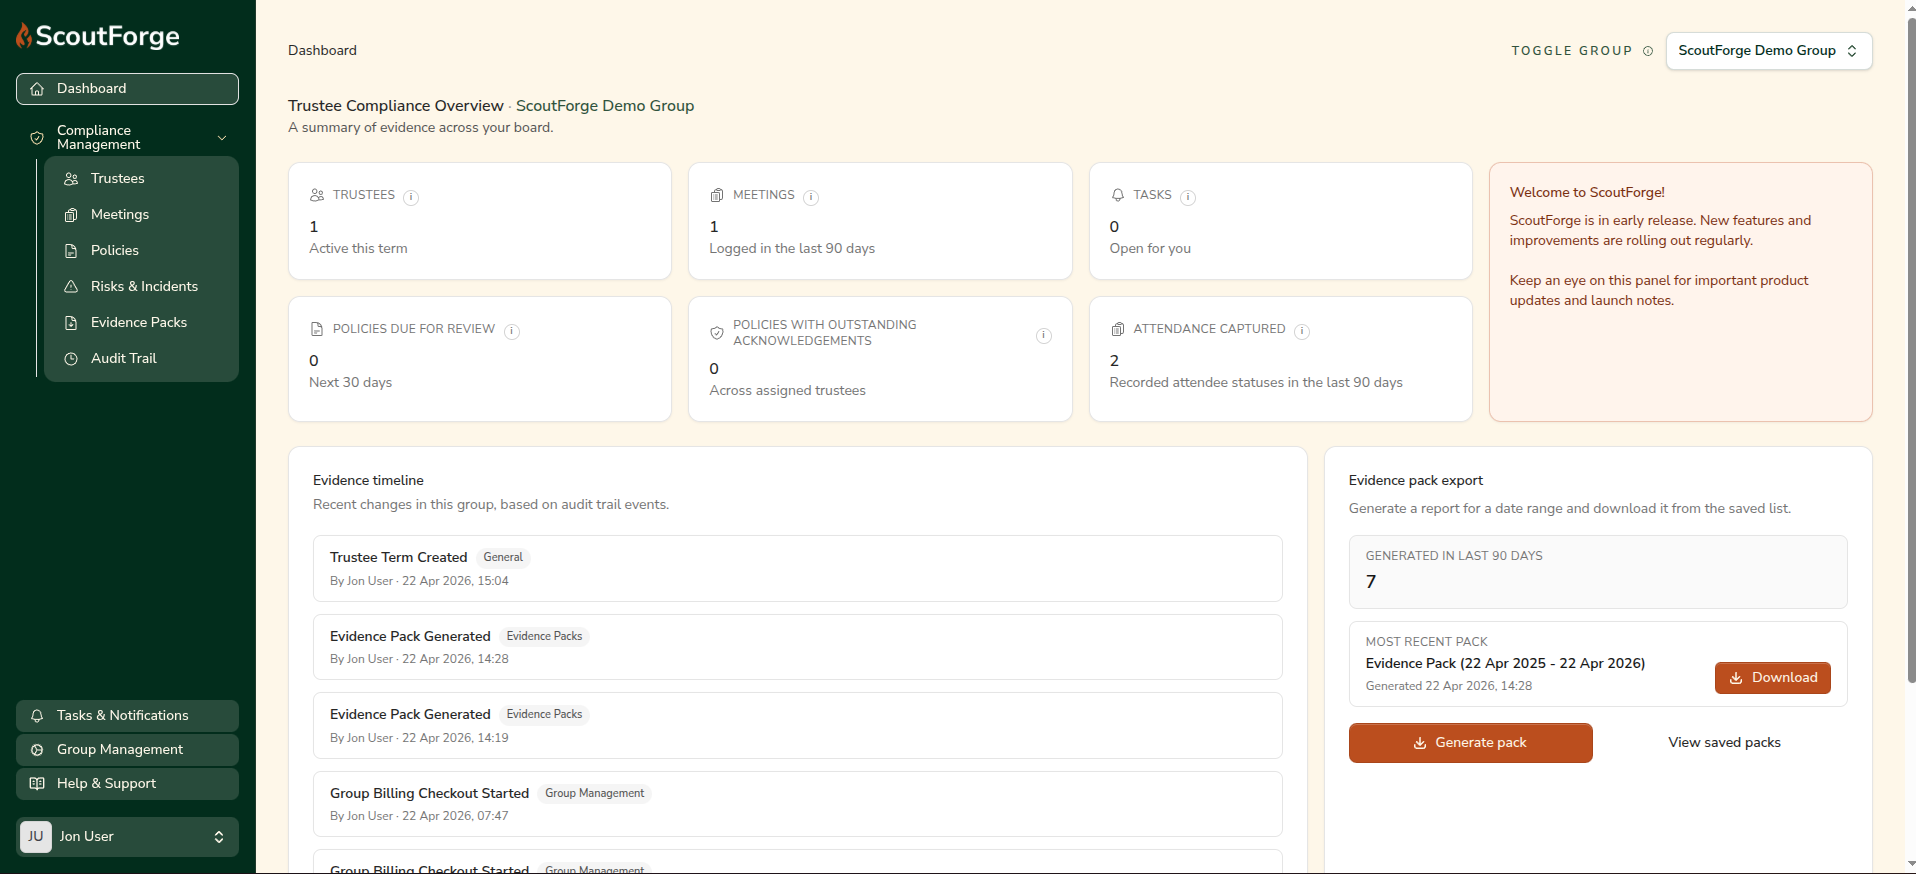Click the info icon next to Toggle Group

1648,51
